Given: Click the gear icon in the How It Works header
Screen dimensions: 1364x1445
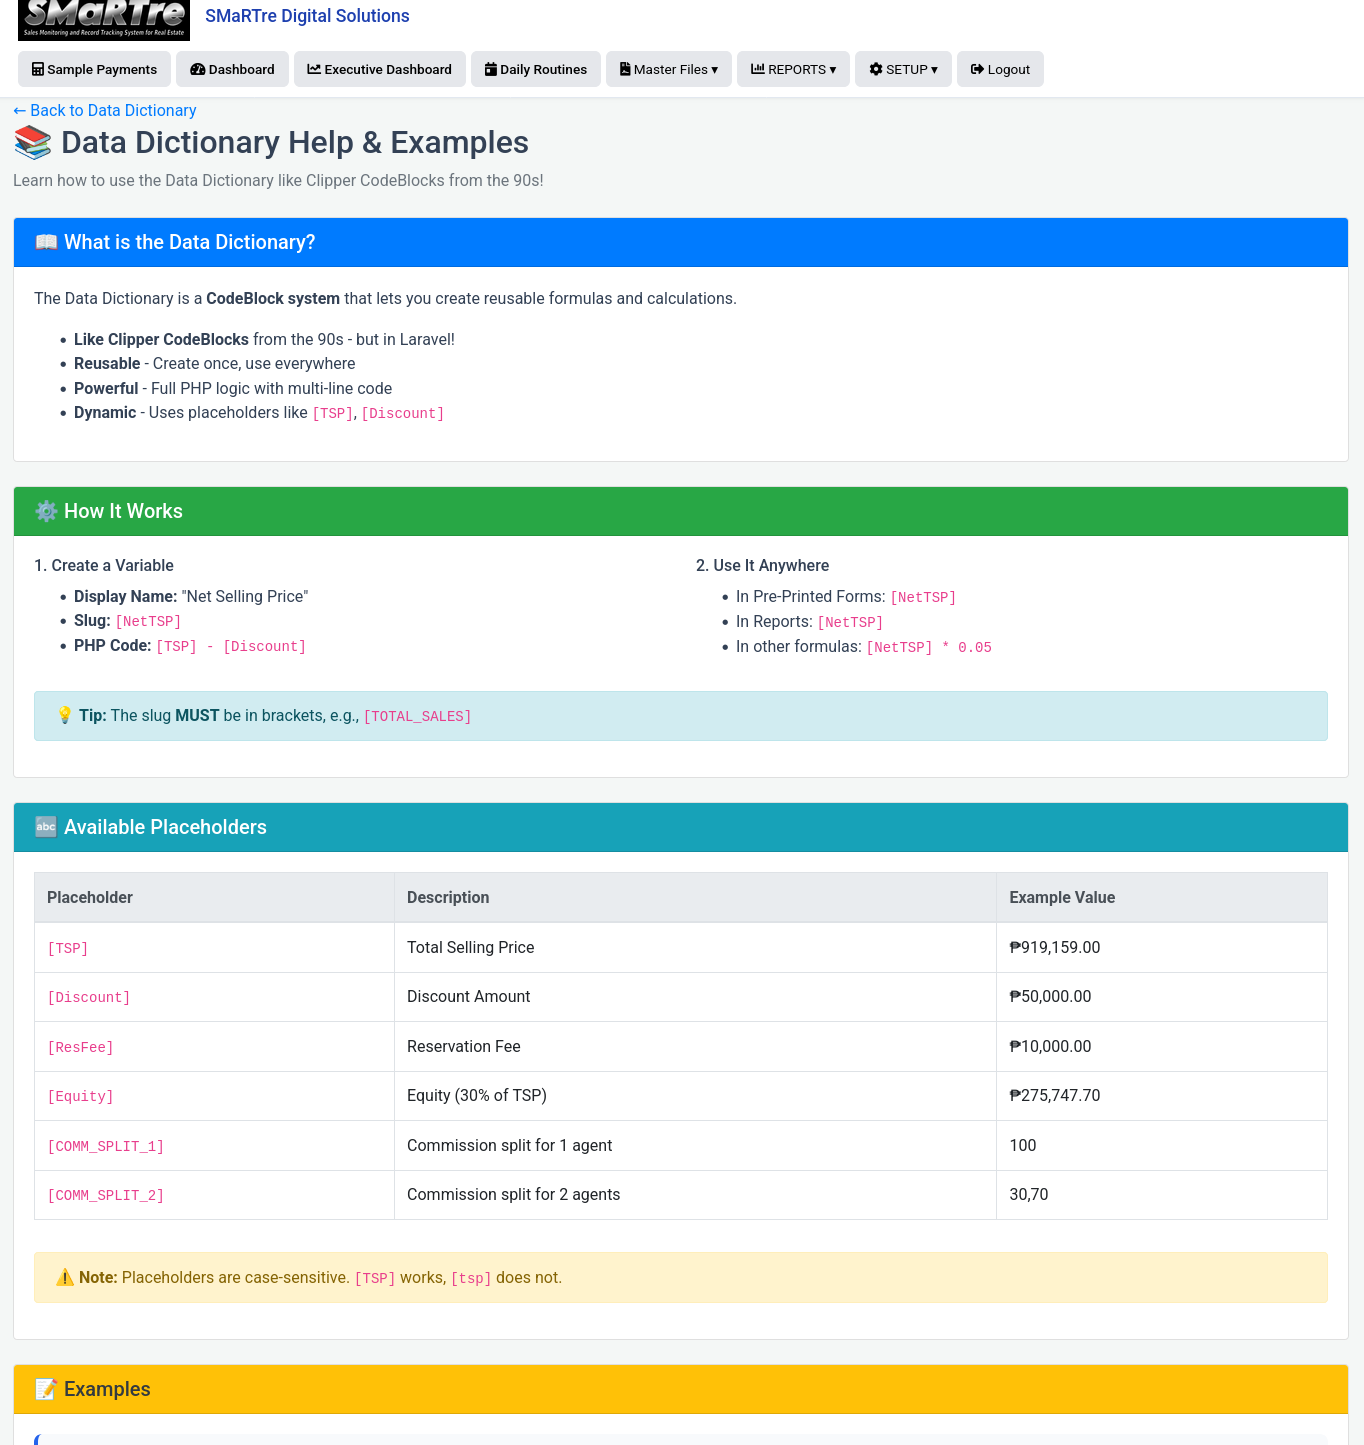Looking at the screenshot, I should coord(46,511).
